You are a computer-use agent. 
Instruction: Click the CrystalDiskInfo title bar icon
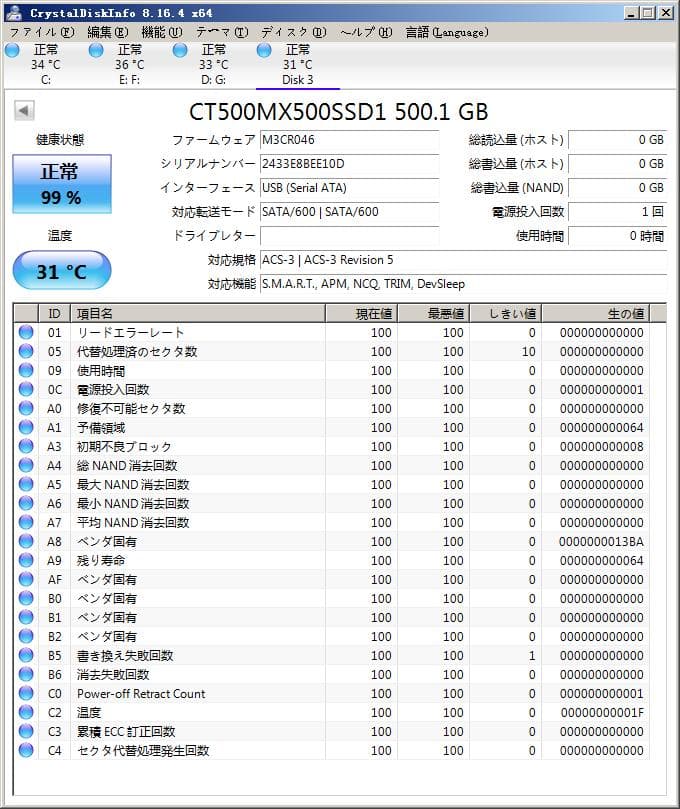pyautogui.click(x=14, y=12)
